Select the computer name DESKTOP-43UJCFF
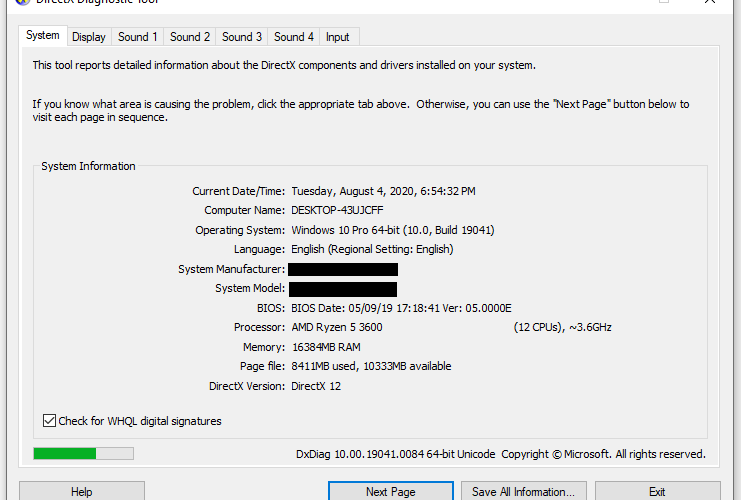The height and width of the screenshot is (500, 741). point(337,210)
